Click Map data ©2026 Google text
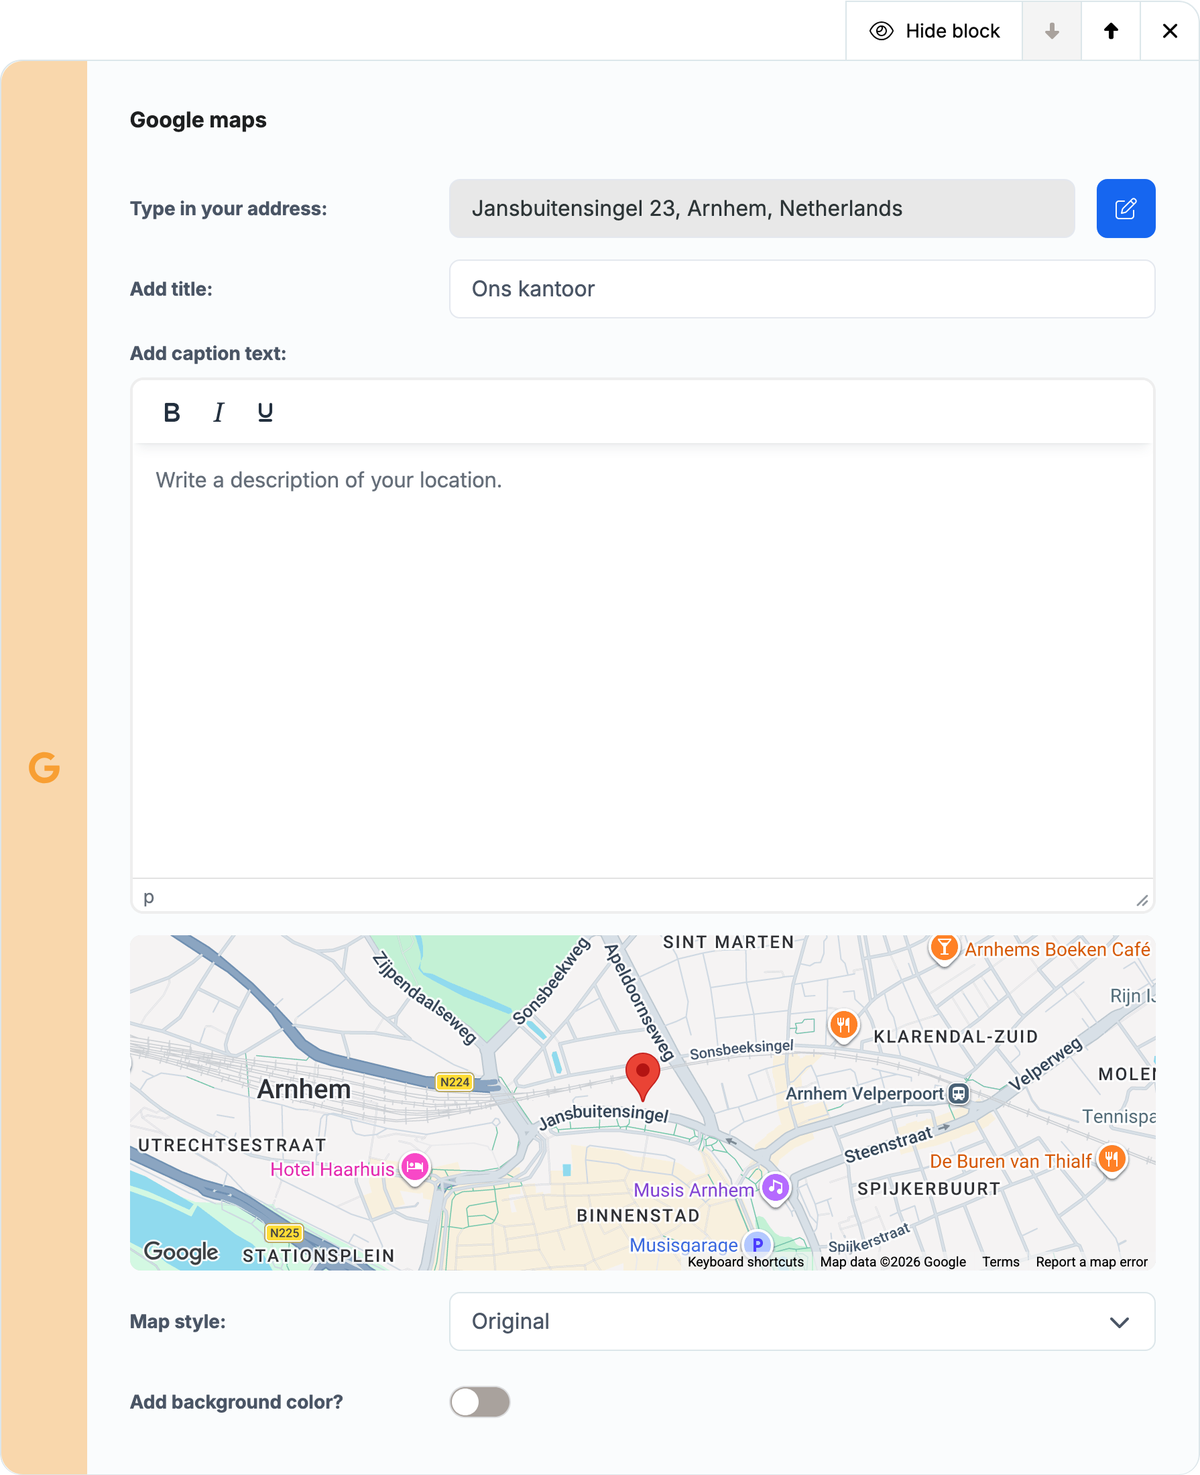1200x1475 pixels. coord(893,1262)
